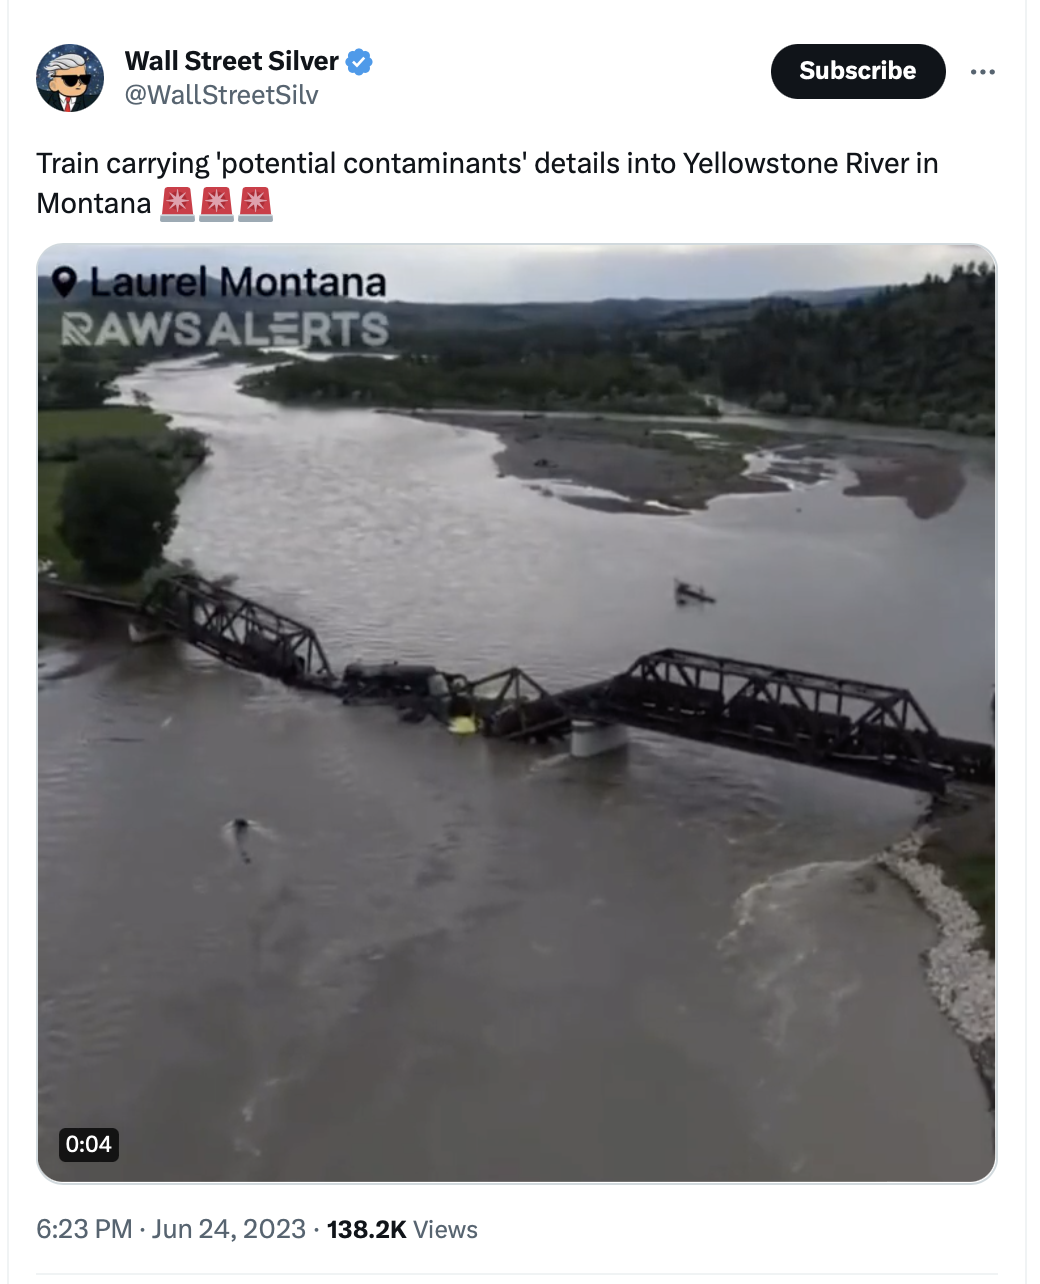View the 138.2K Views count
Screen dimensions: 1040x1284
402,1229
